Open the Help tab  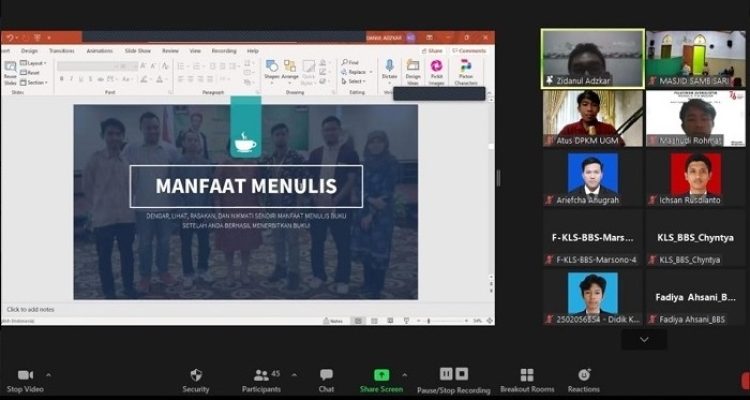tap(253, 51)
